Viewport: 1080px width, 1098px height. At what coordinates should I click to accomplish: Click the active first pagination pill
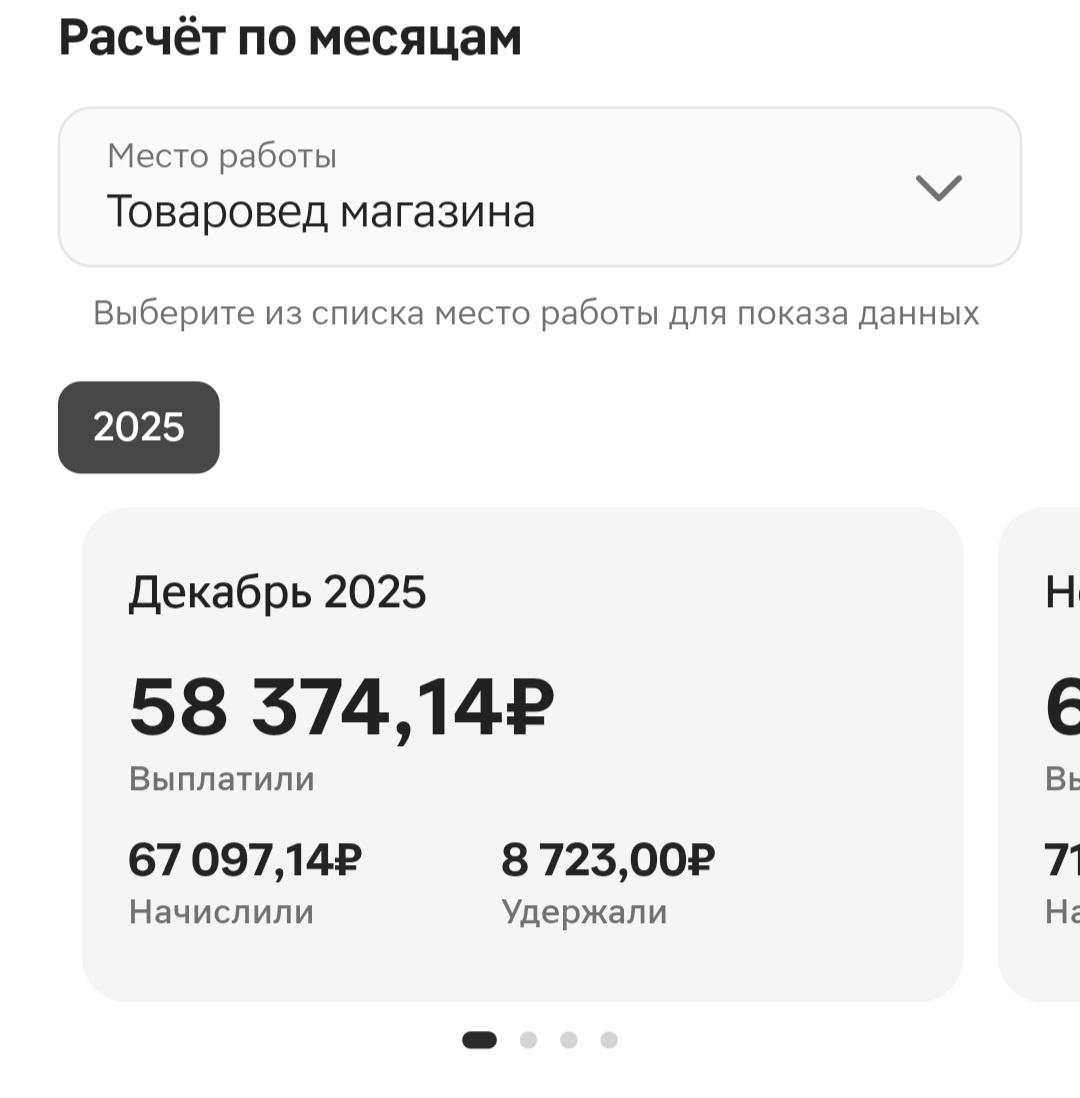pyautogui.click(x=481, y=1039)
